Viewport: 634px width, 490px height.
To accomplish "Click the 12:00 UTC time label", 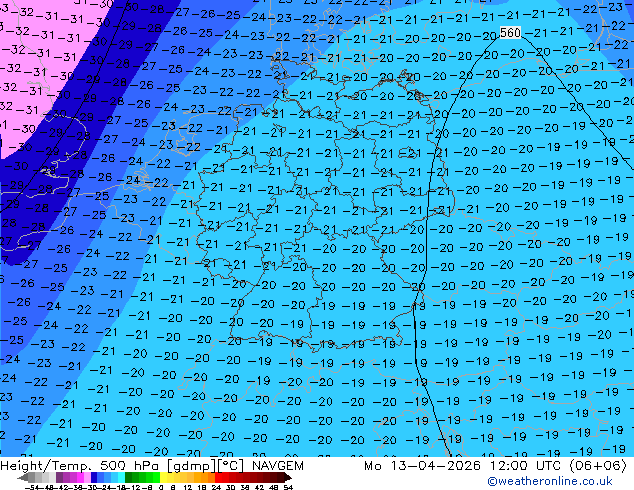I will (525, 466).
